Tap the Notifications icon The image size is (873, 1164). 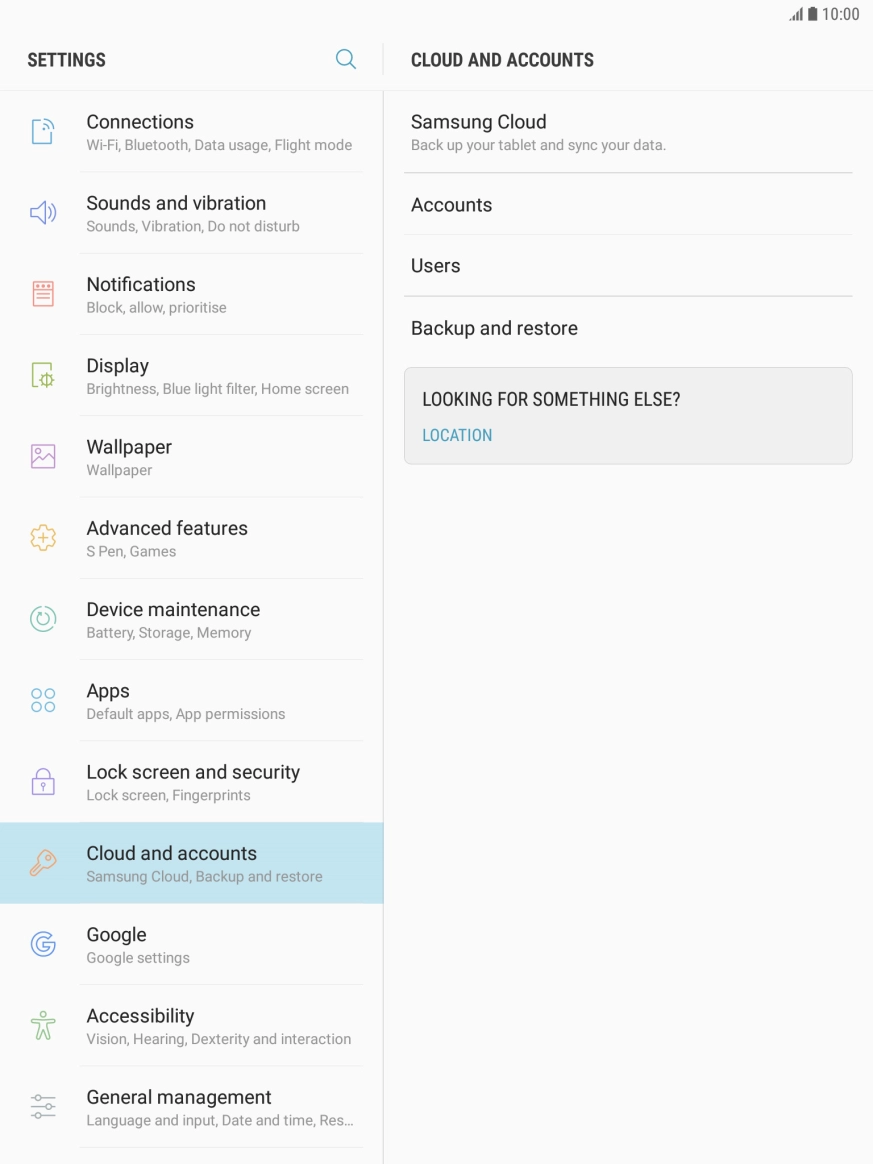pos(43,294)
